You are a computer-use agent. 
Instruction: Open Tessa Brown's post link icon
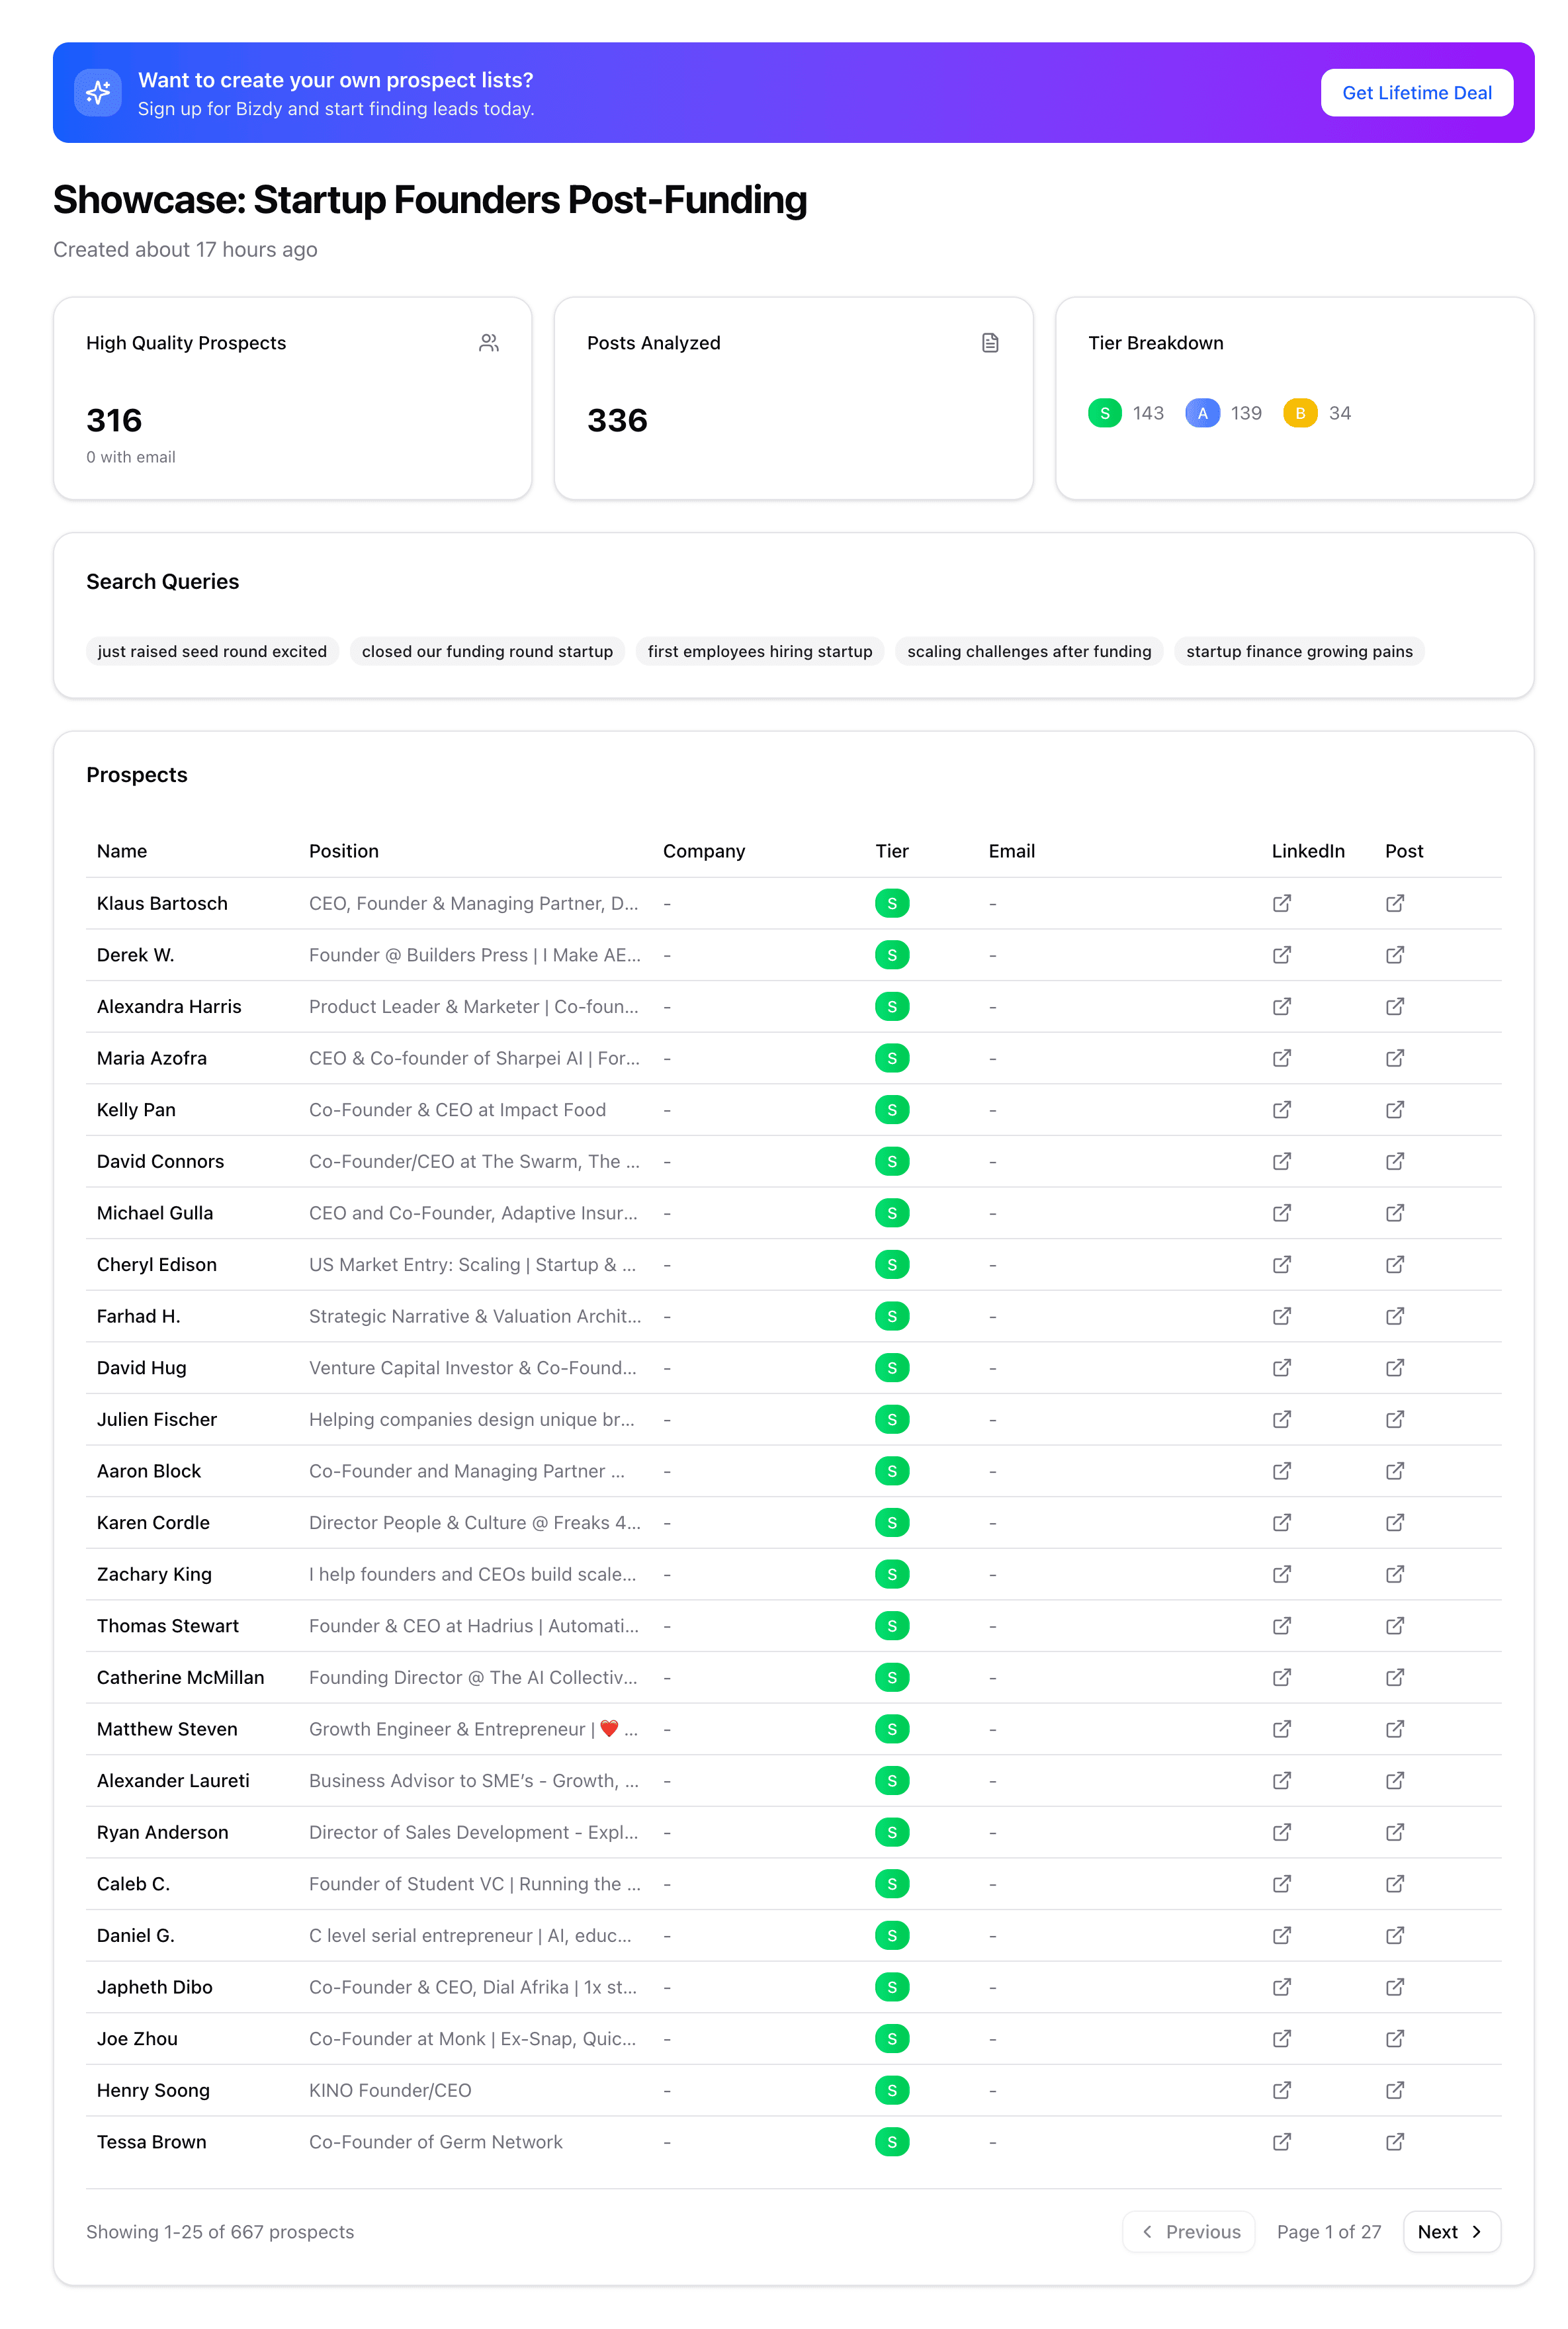[1394, 2142]
